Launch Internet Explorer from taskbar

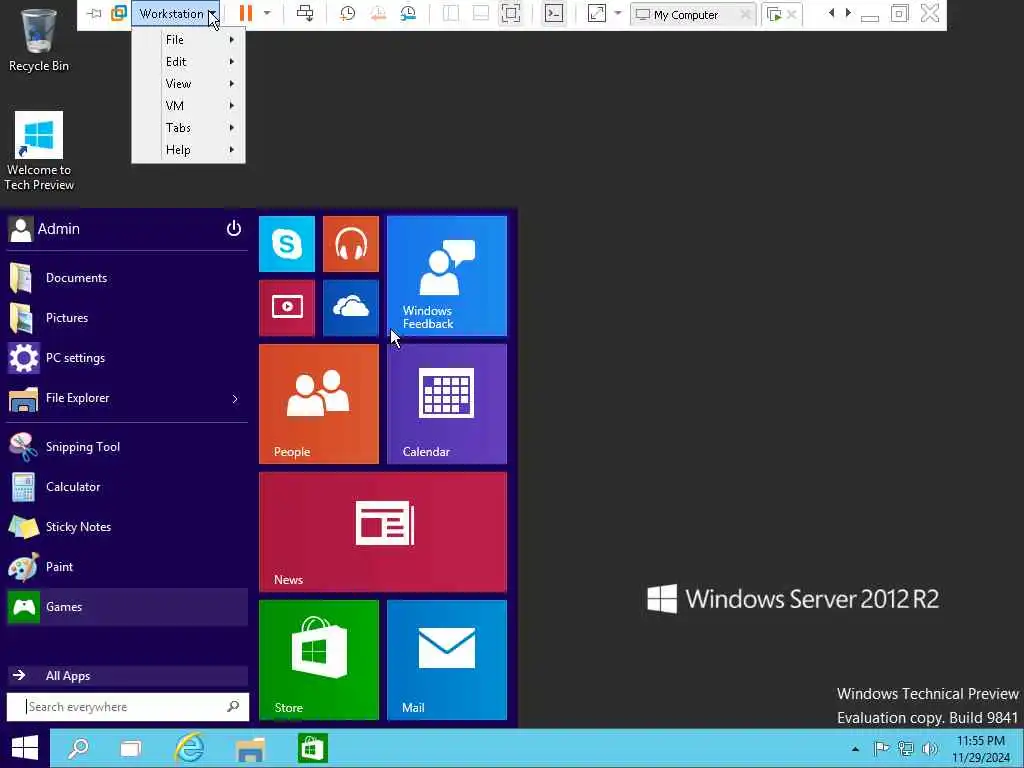[189, 748]
